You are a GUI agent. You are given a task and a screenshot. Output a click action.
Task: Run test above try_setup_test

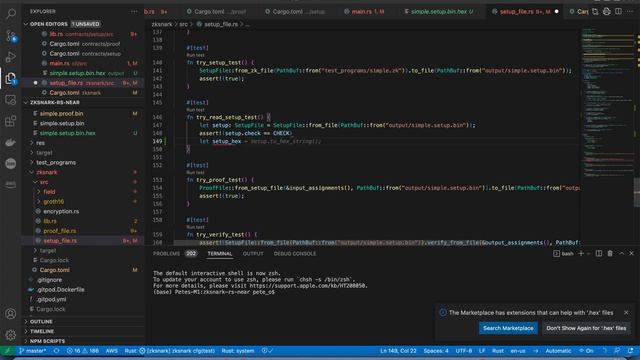coord(195,55)
